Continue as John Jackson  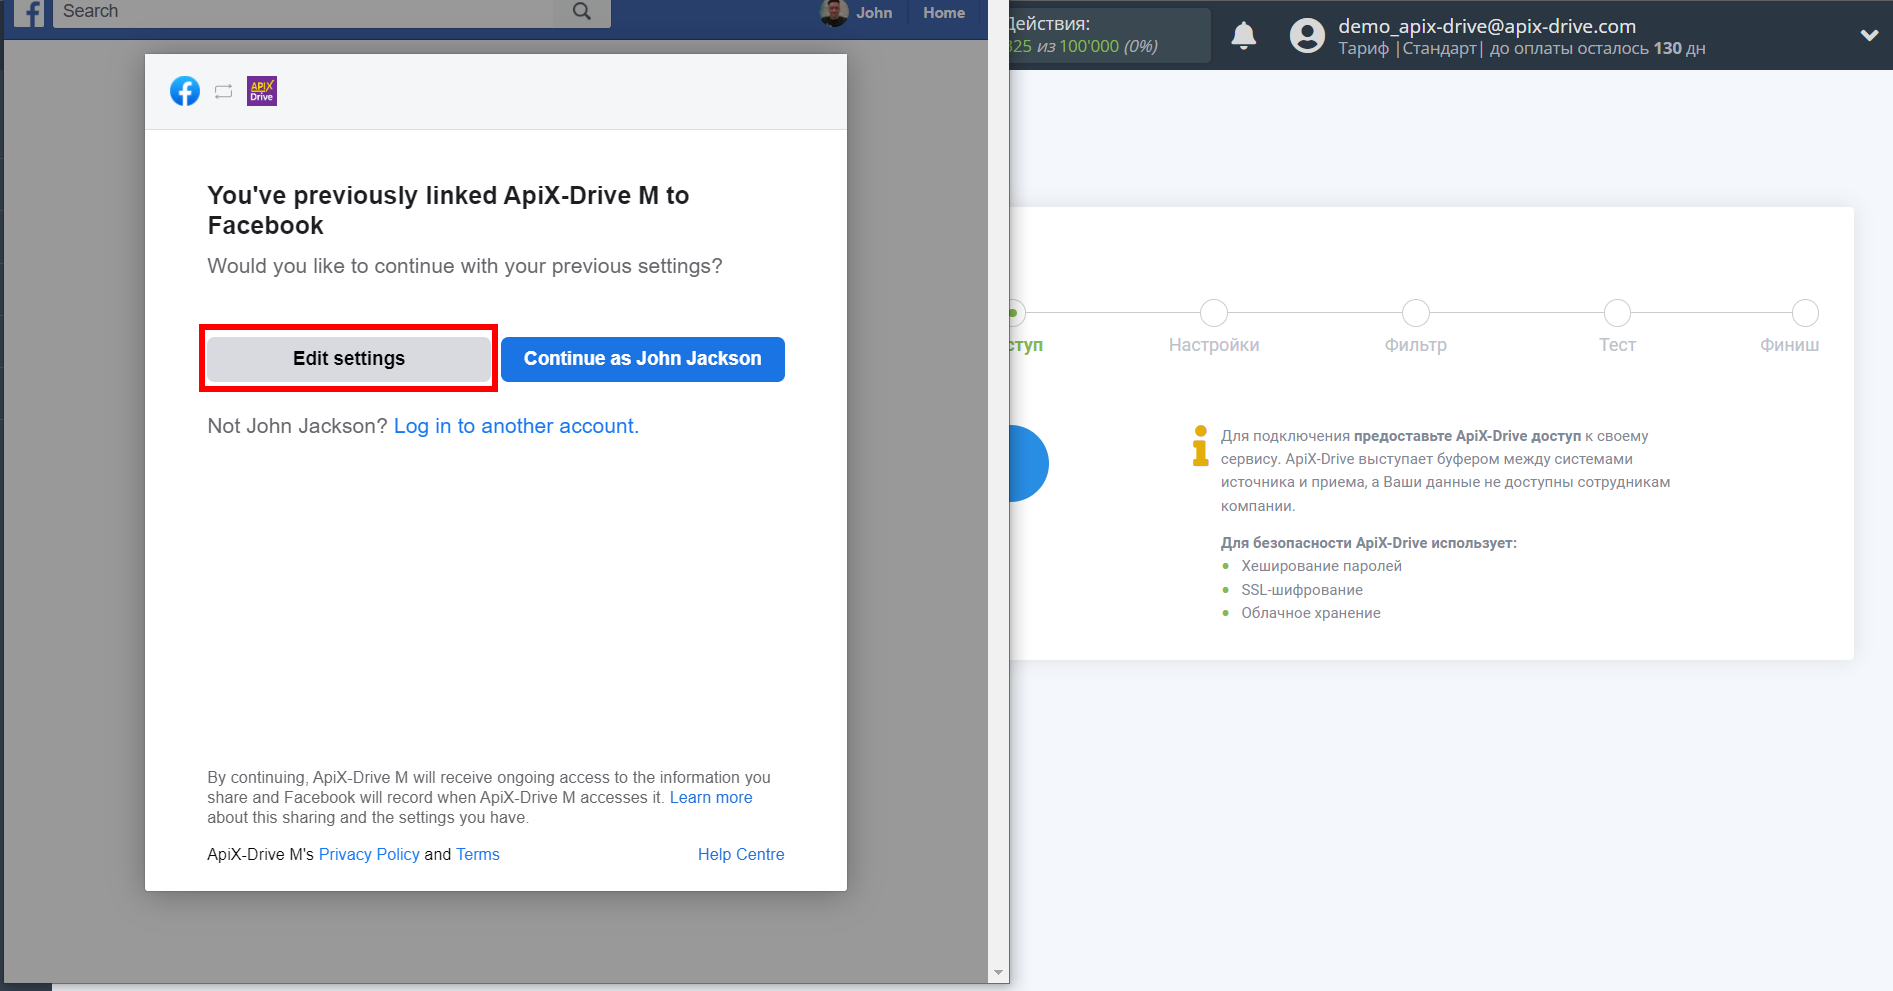[x=643, y=359]
